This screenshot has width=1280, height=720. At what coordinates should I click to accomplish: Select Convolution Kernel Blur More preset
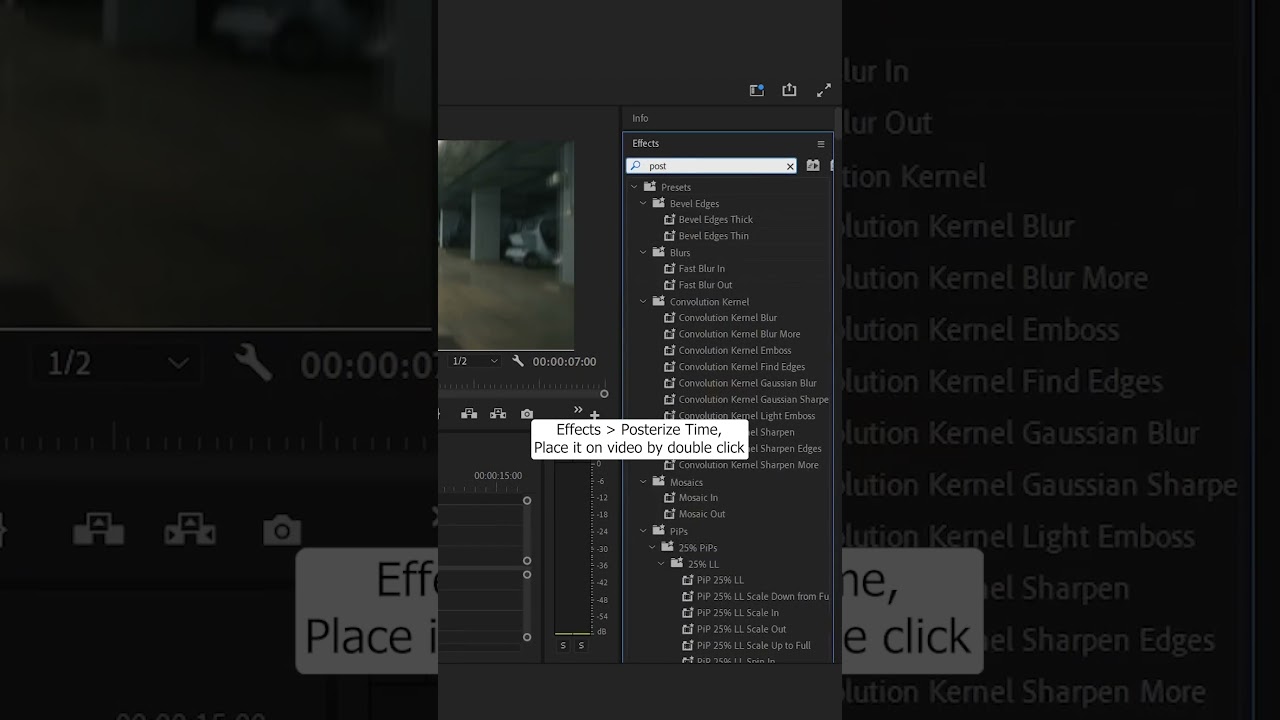coord(739,334)
